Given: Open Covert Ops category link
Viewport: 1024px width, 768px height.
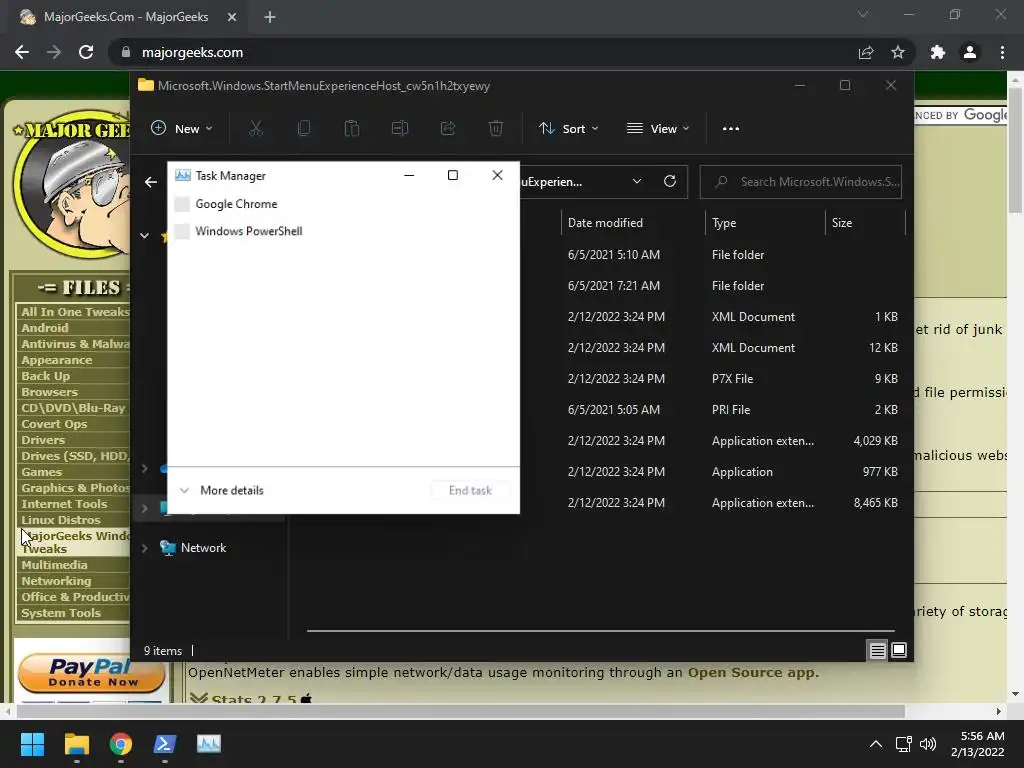Looking at the screenshot, I should pos(54,424).
